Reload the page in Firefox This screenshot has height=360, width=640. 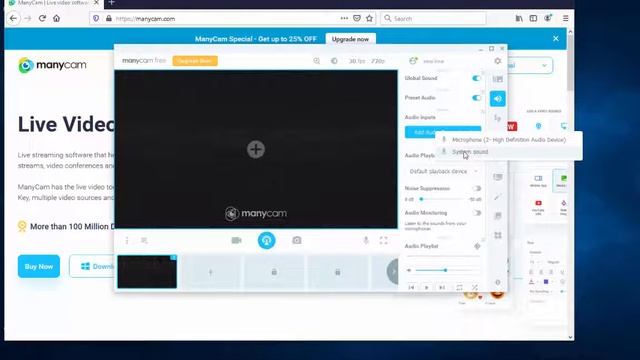tap(42, 18)
